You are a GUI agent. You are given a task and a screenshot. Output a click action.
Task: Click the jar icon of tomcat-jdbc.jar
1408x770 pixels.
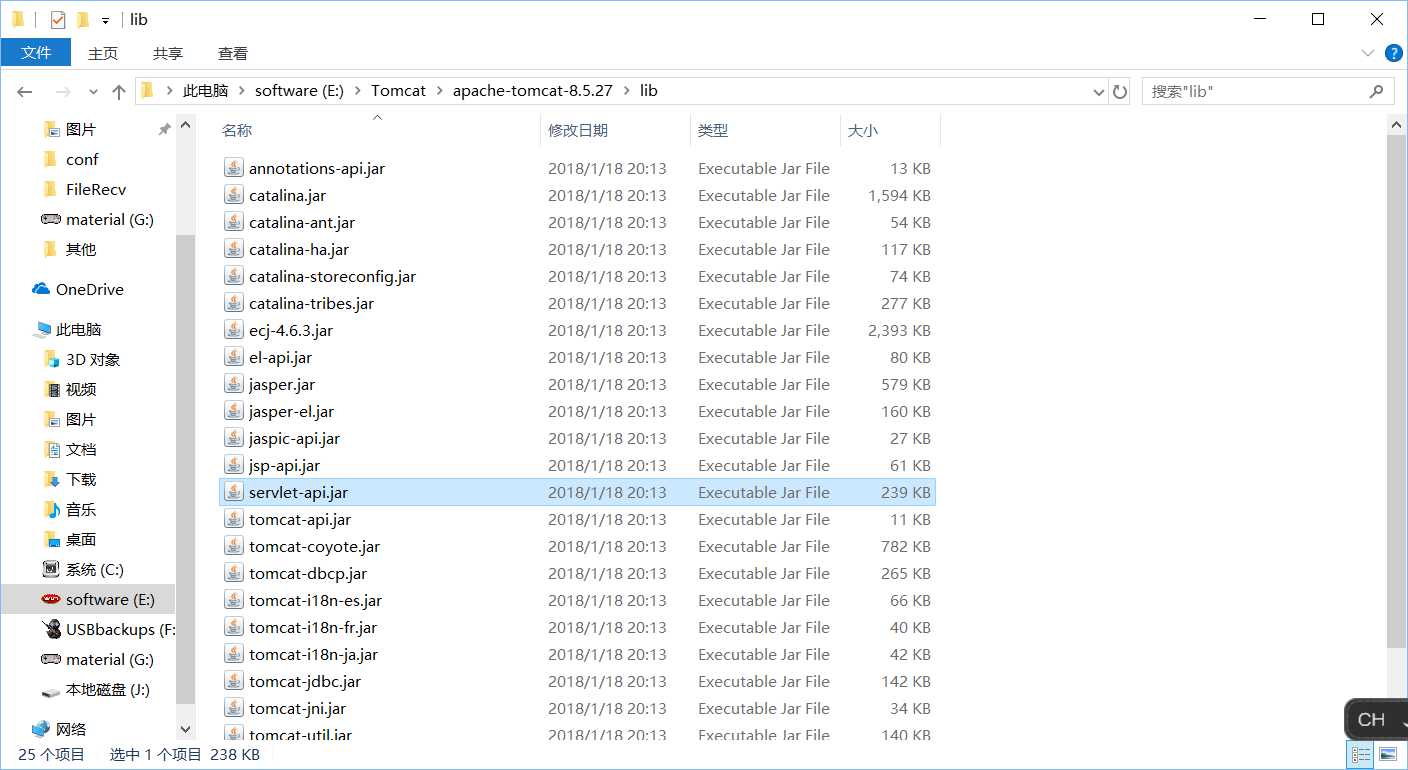point(234,681)
